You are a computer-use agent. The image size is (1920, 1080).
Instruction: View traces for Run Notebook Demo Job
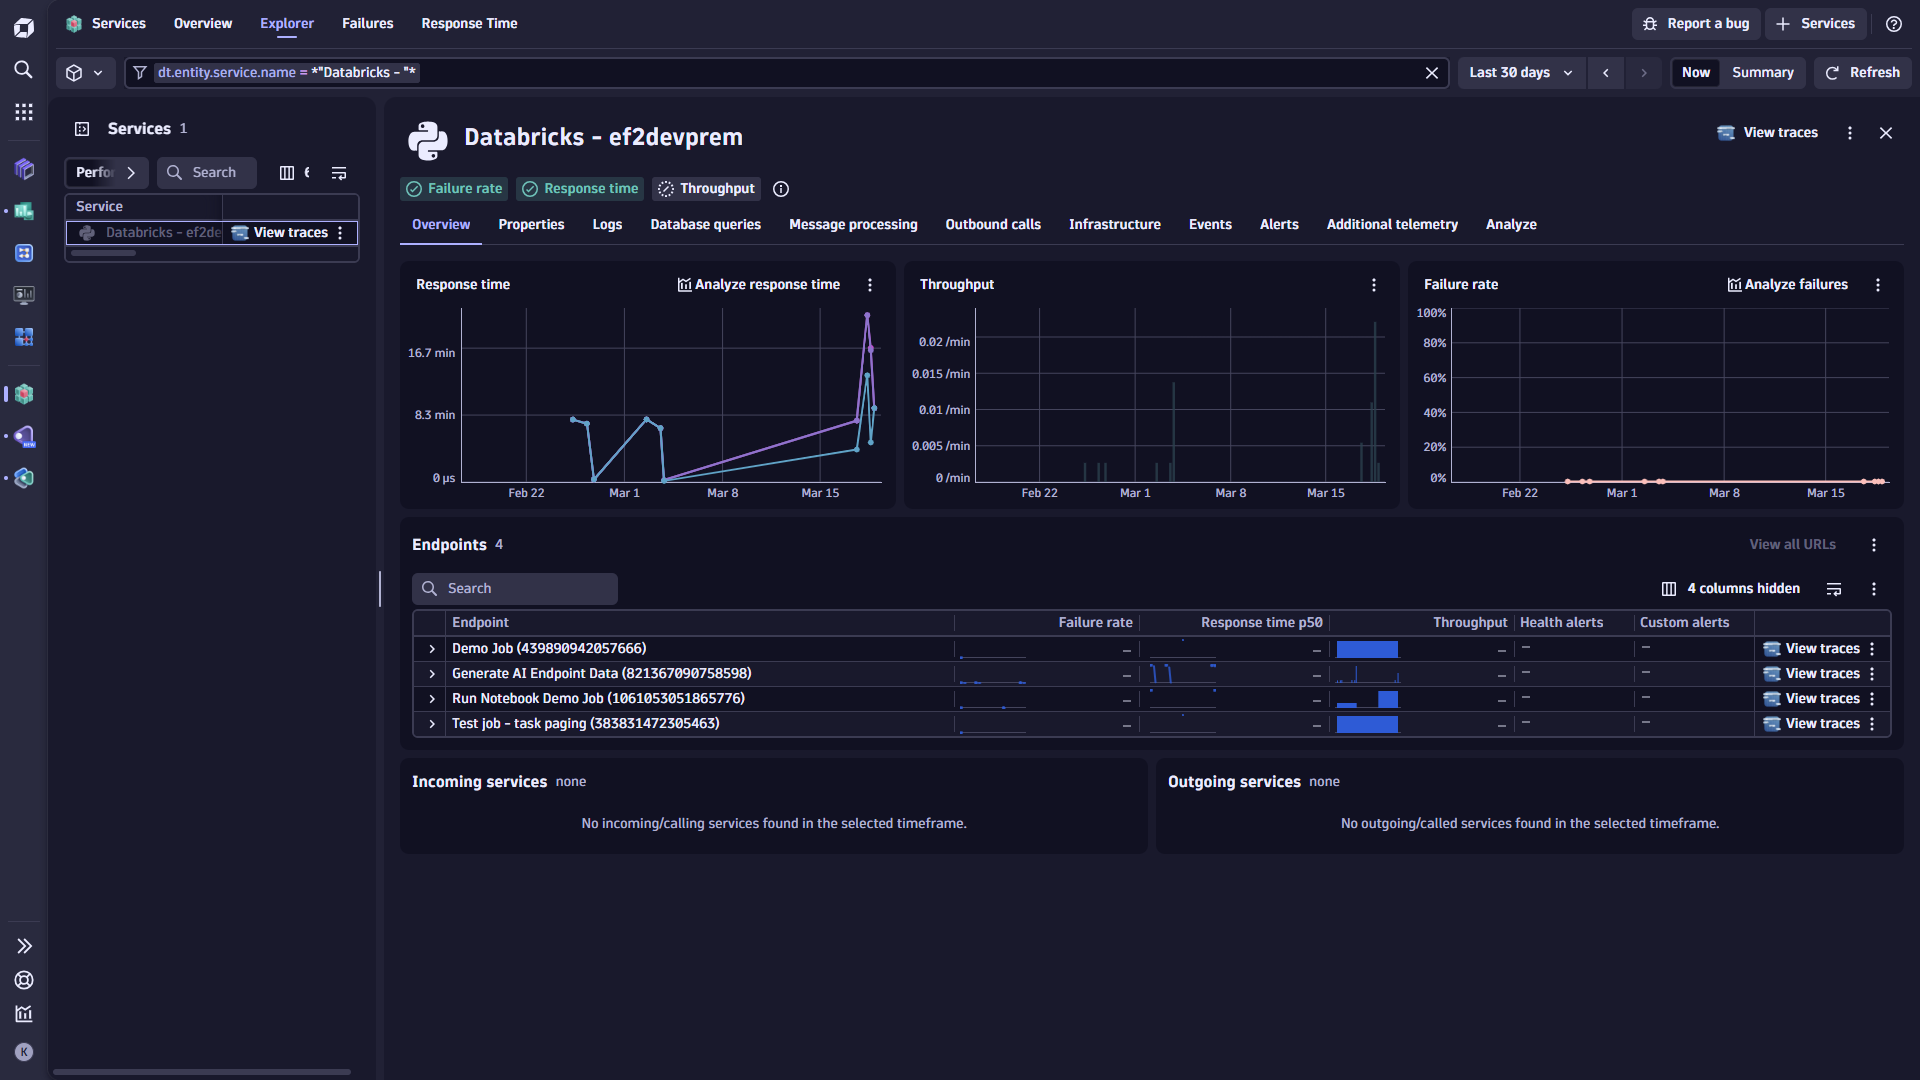1812,698
